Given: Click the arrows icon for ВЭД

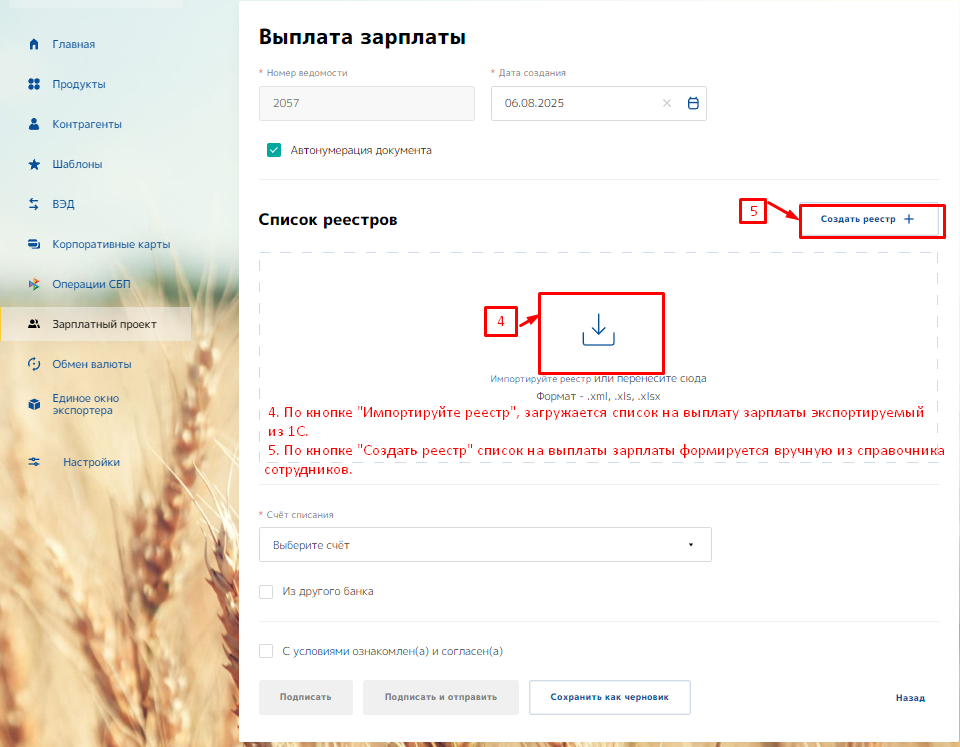Looking at the screenshot, I should point(34,204).
